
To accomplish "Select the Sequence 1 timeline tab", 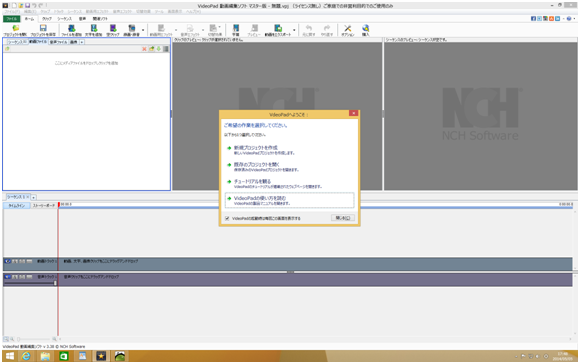I will (18, 197).
